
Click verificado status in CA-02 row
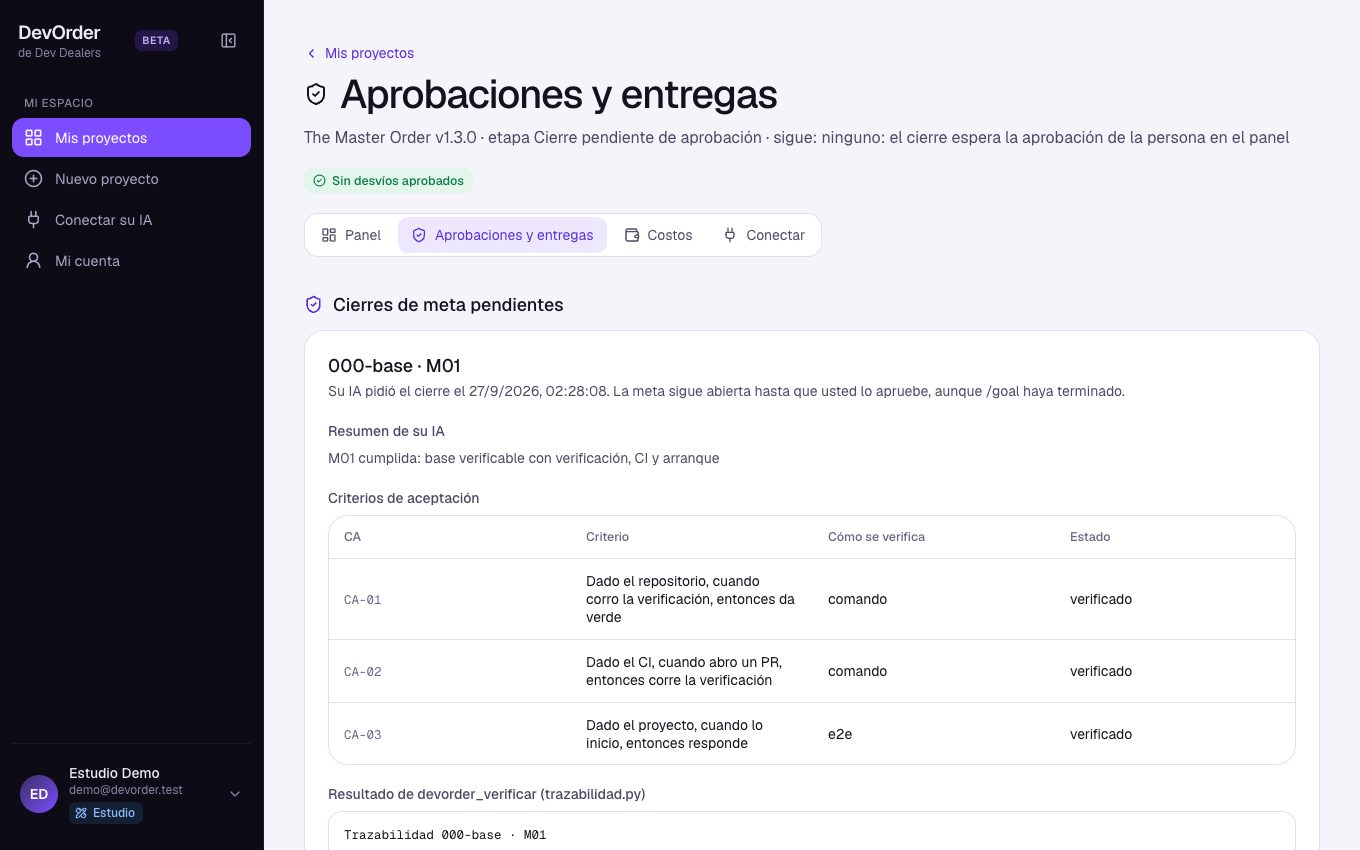click(1101, 671)
